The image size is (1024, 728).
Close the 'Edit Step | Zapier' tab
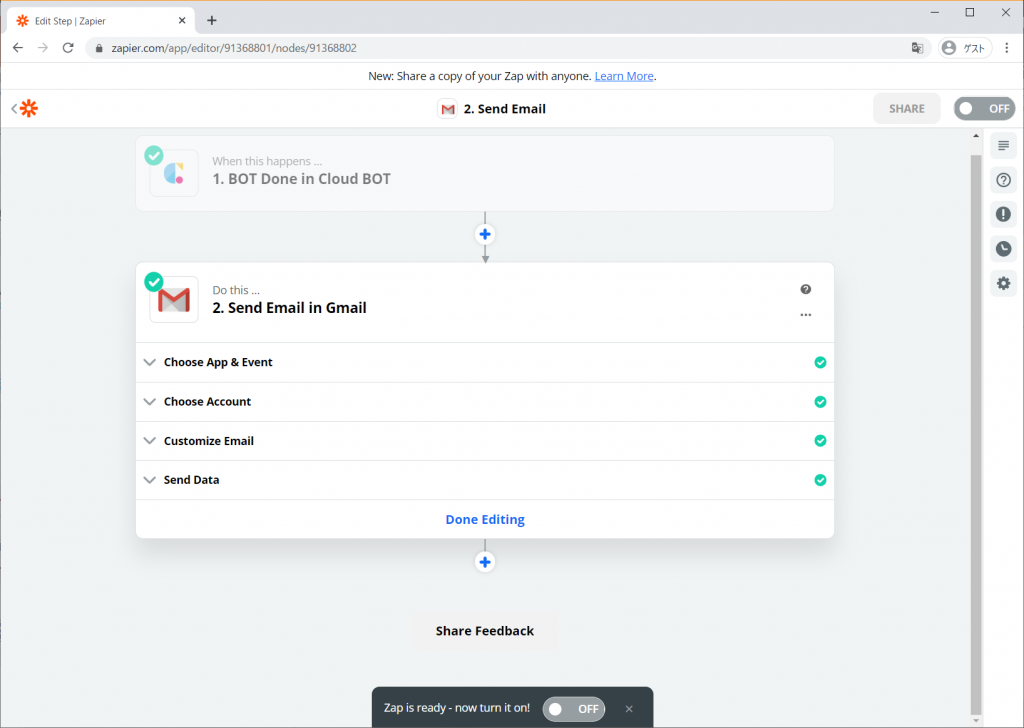click(182, 21)
